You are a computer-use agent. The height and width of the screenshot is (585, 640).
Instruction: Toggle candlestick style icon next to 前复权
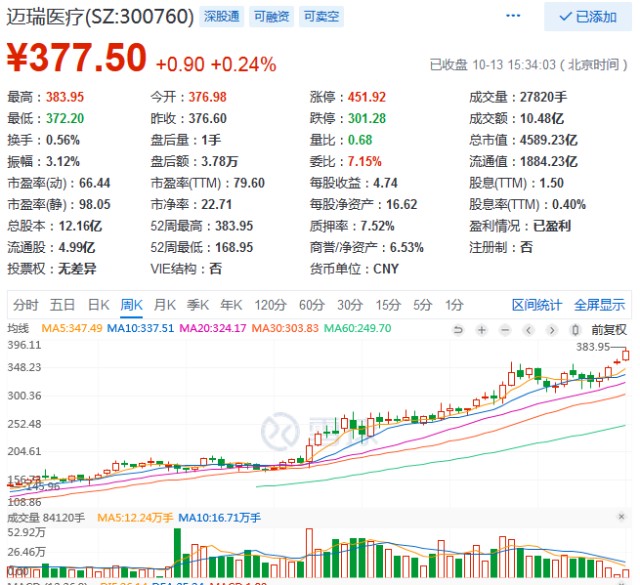[x=575, y=329]
